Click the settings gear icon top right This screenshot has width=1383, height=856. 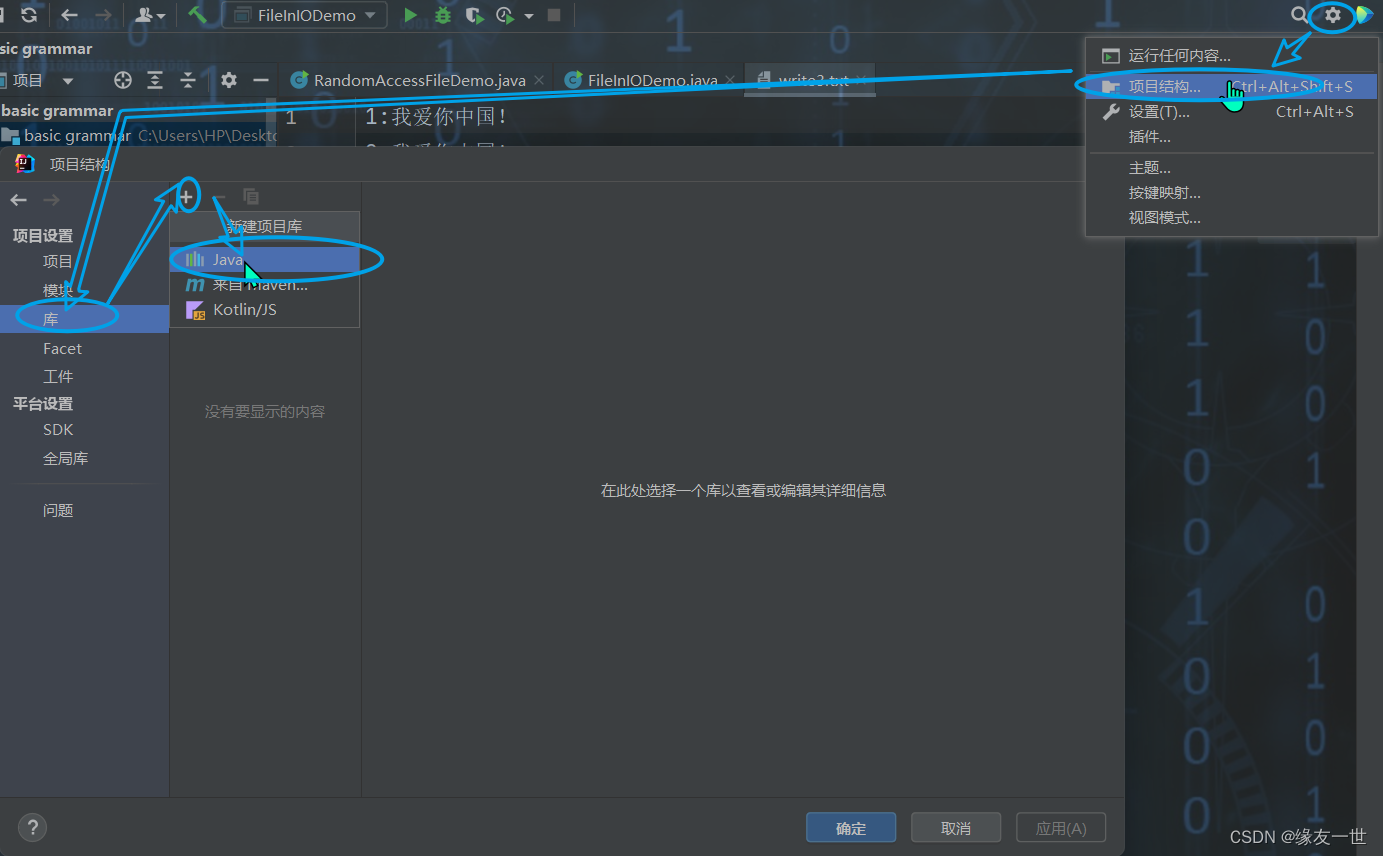pyautogui.click(x=1333, y=15)
